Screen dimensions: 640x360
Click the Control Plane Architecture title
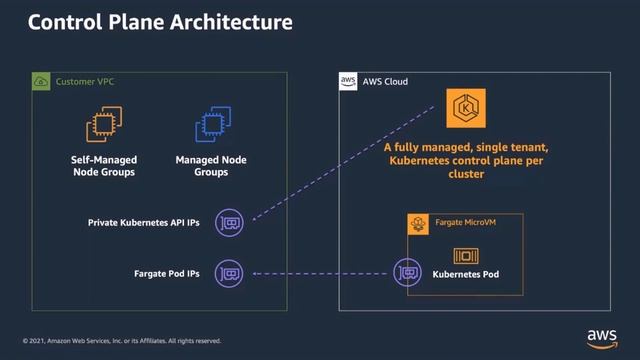(x=160, y=22)
